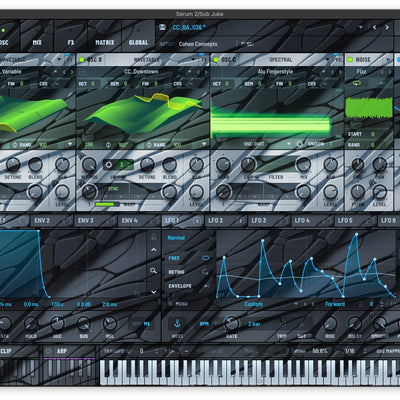This screenshot has width=400, height=400.
Task: Click the OSC B LEVEL knob
Action: [196, 192]
